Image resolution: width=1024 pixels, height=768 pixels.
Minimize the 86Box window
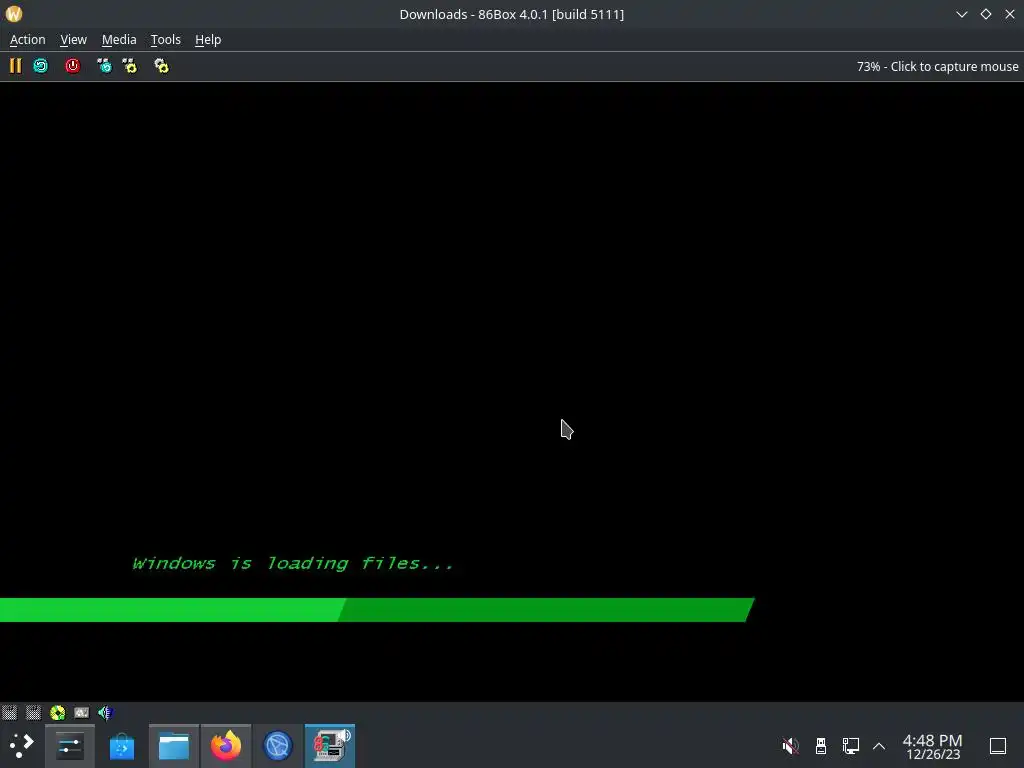(x=961, y=14)
